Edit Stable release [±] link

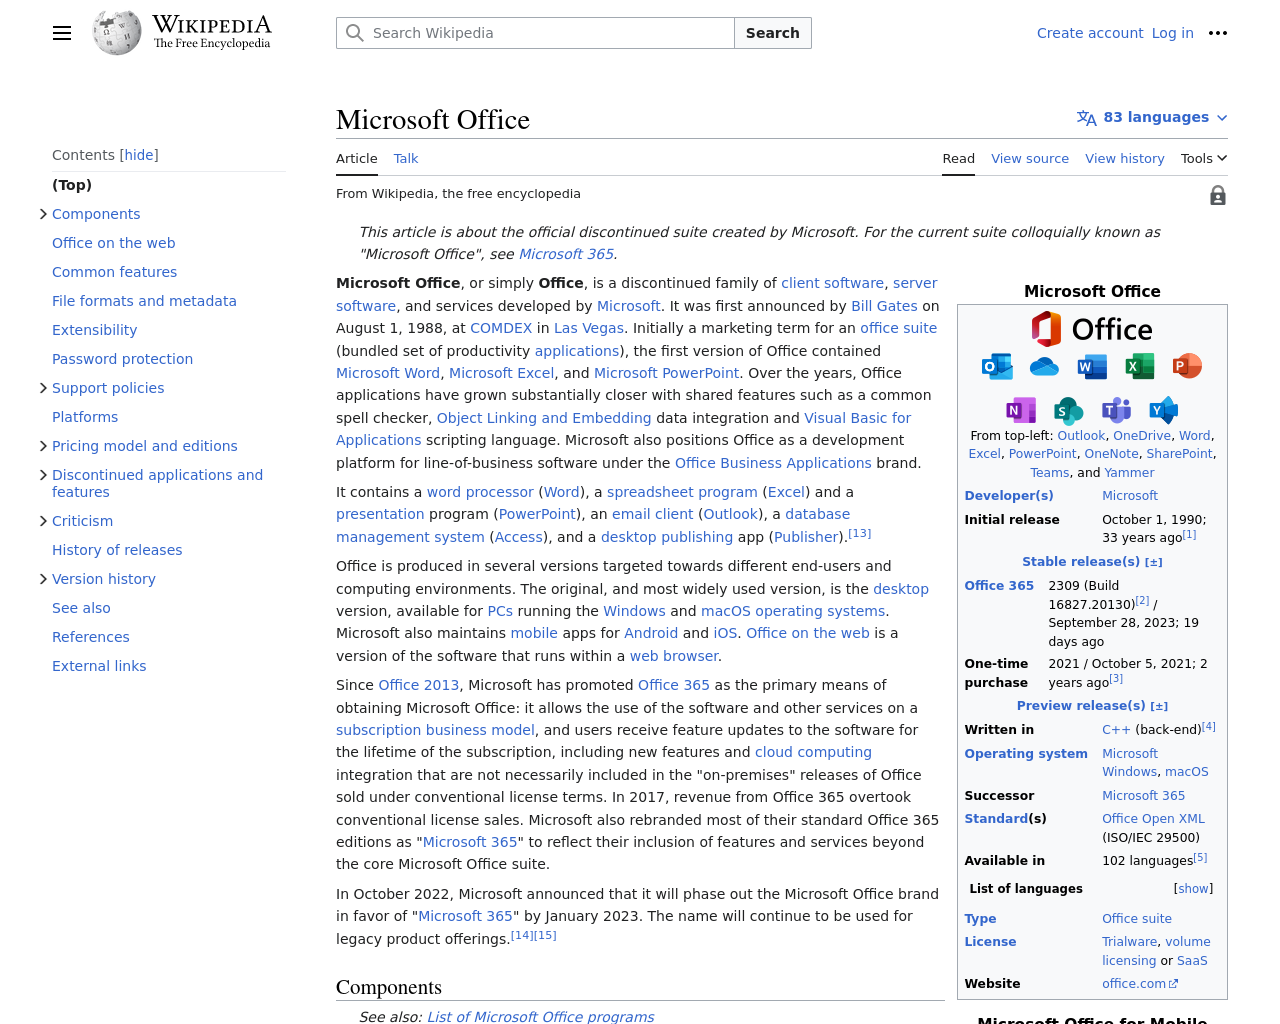tap(1154, 563)
